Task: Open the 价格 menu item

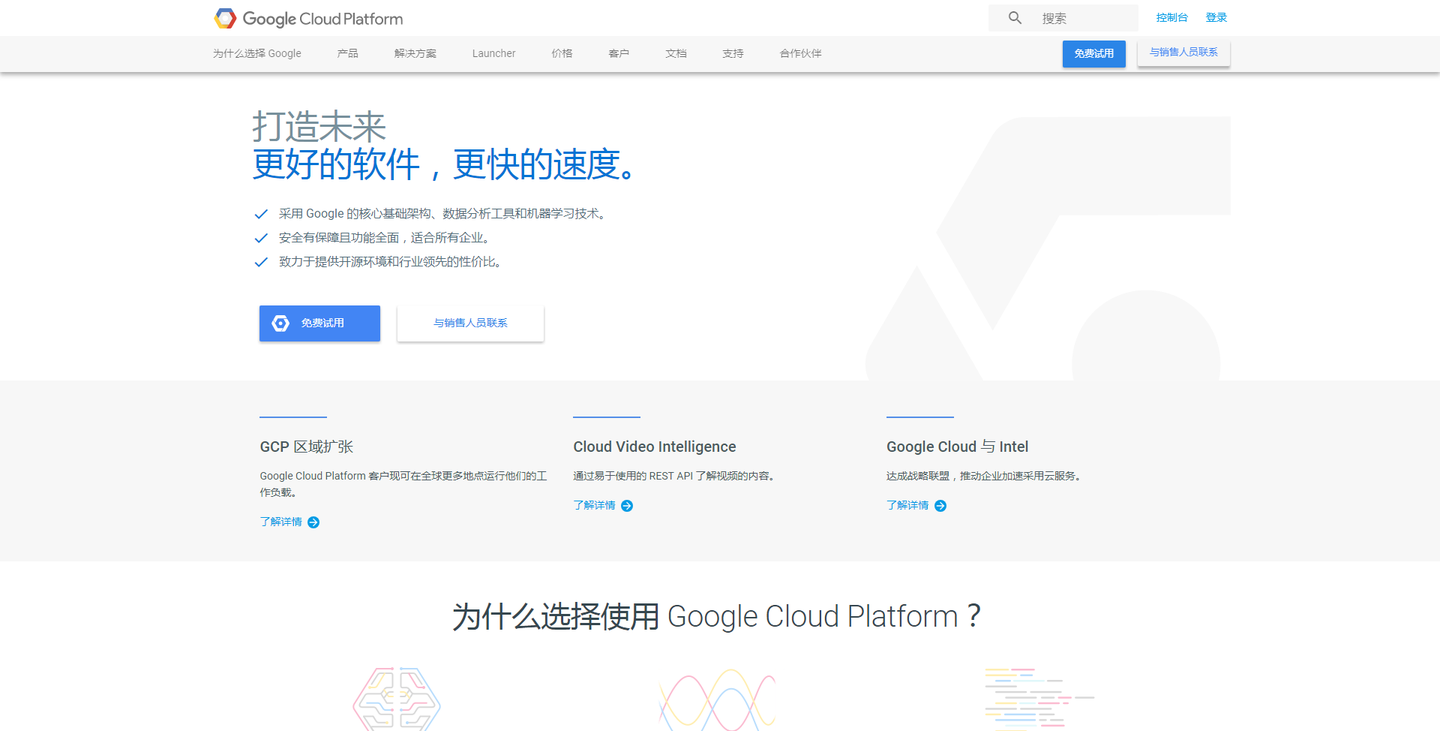Action: pyautogui.click(x=562, y=54)
